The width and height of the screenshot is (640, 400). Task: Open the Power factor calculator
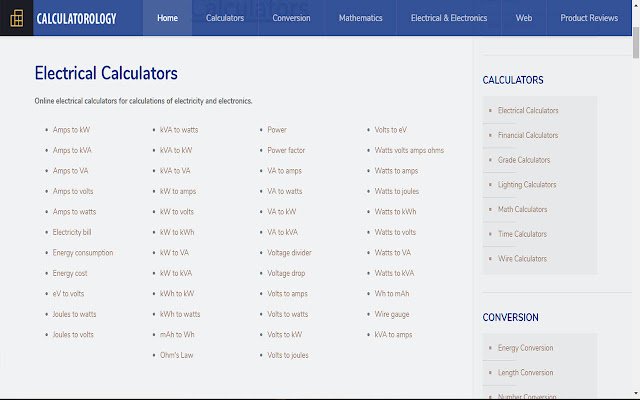[x=286, y=150]
